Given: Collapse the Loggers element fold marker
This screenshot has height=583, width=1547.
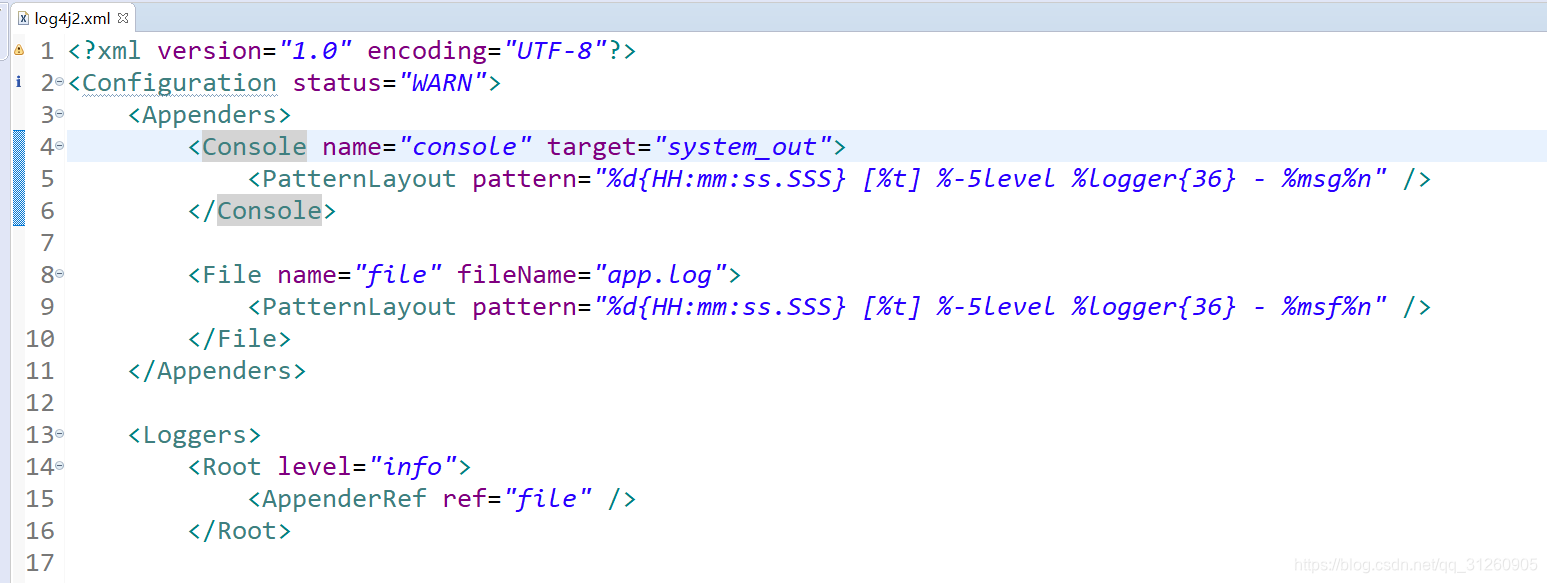Looking at the screenshot, I should click(59, 434).
